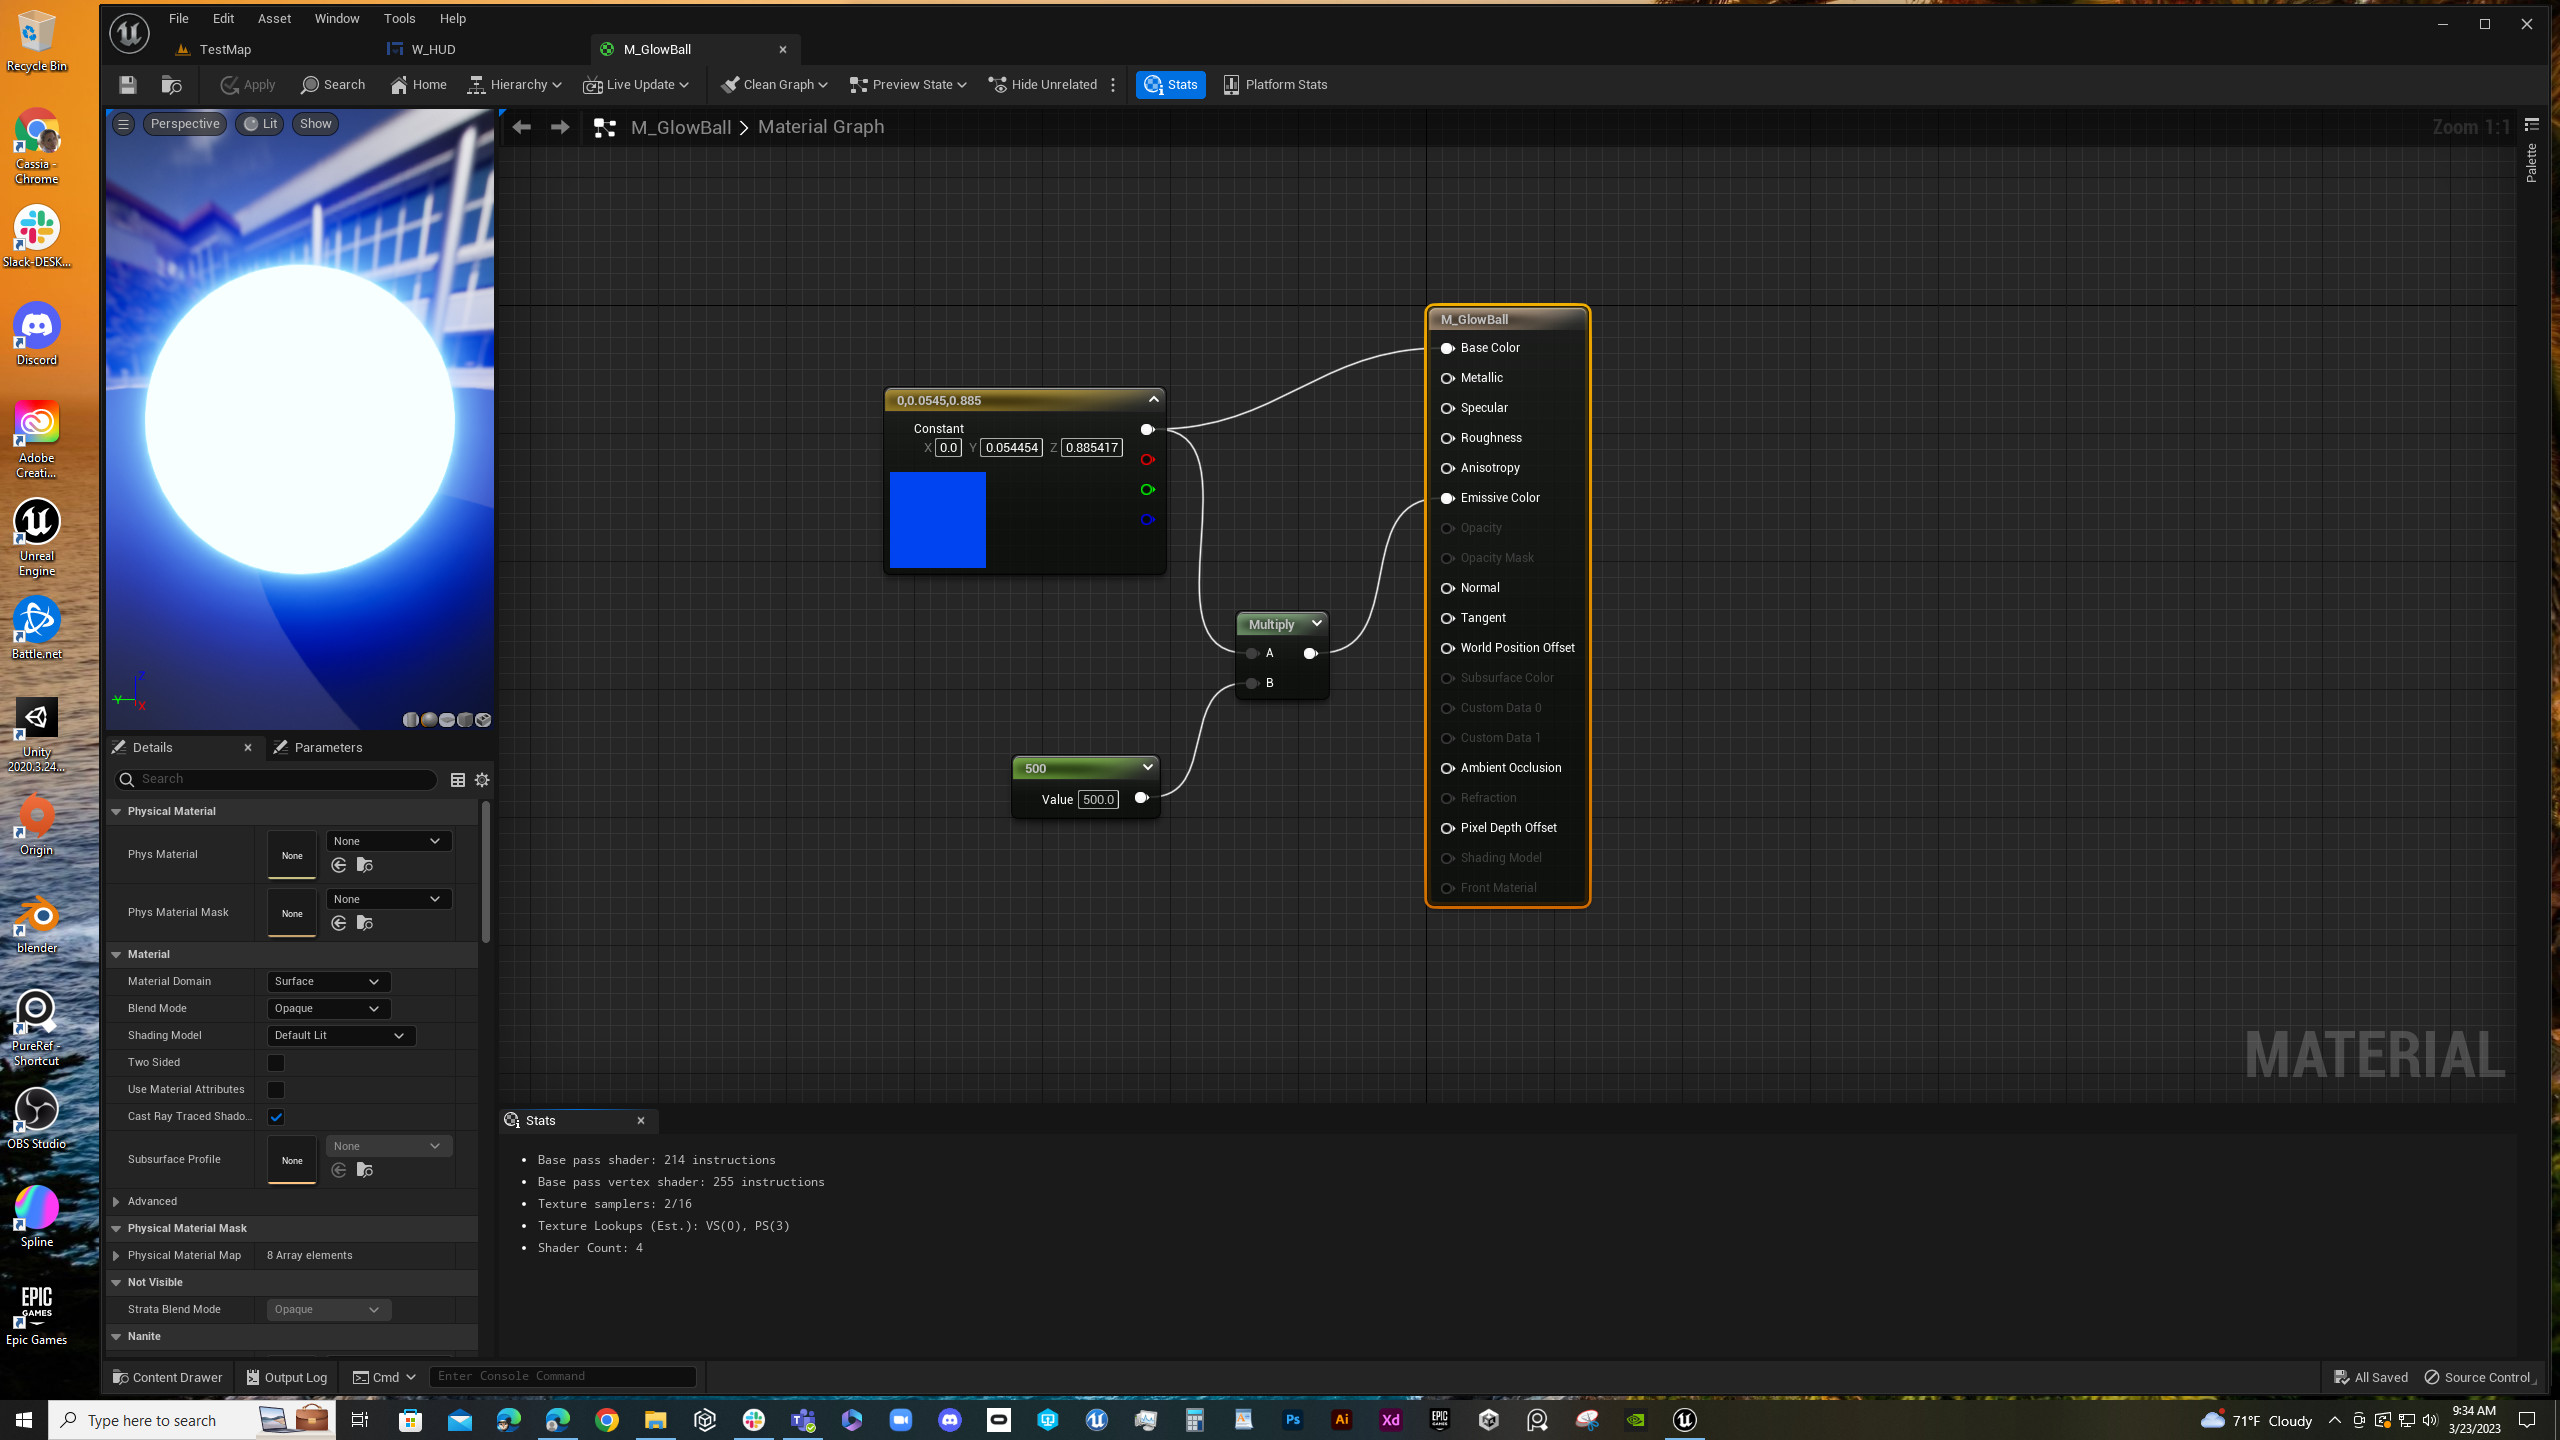Enable Use Material Attributes
The height and width of the screenshot is (1440, 2560).
[x=276, y=1089]
